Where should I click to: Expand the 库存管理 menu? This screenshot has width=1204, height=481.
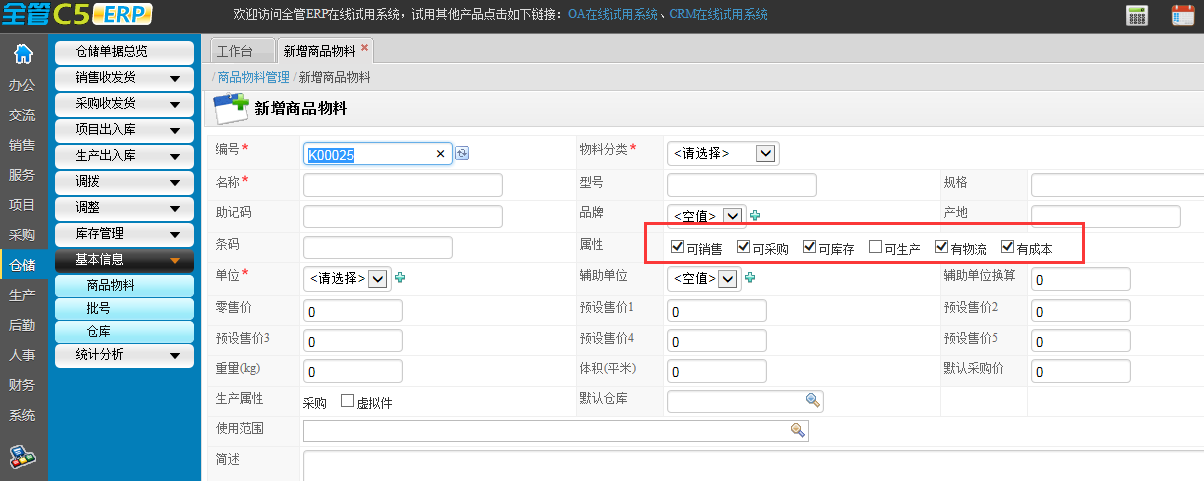[x=124, y=234]
